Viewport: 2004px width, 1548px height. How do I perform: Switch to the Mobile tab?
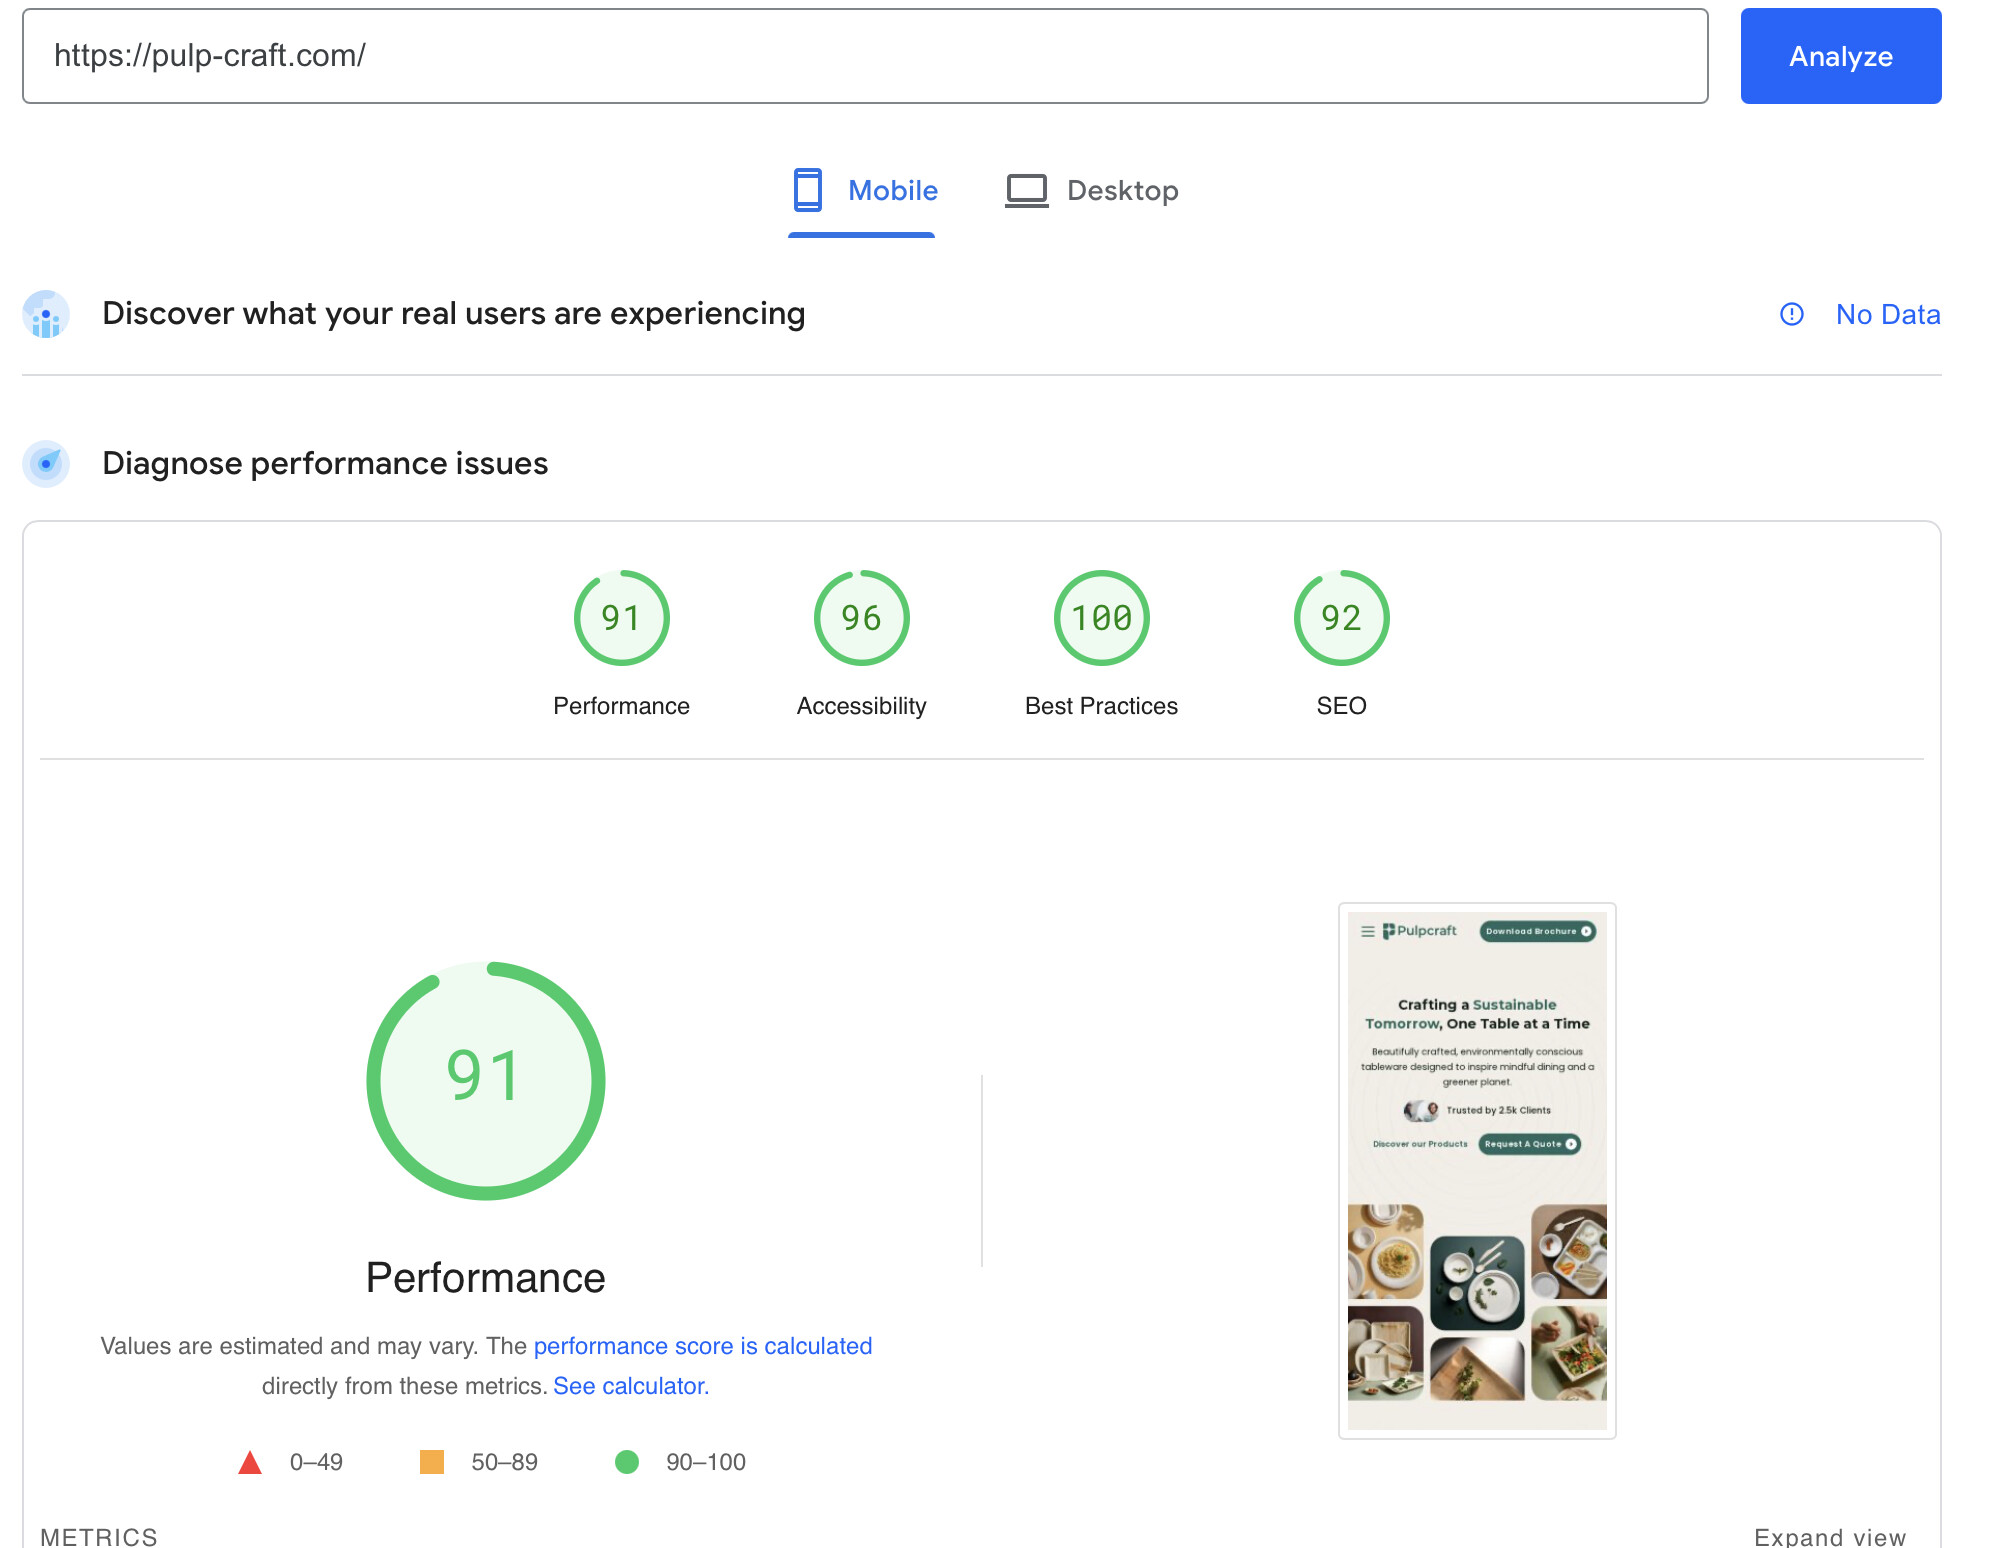[864, 191]
